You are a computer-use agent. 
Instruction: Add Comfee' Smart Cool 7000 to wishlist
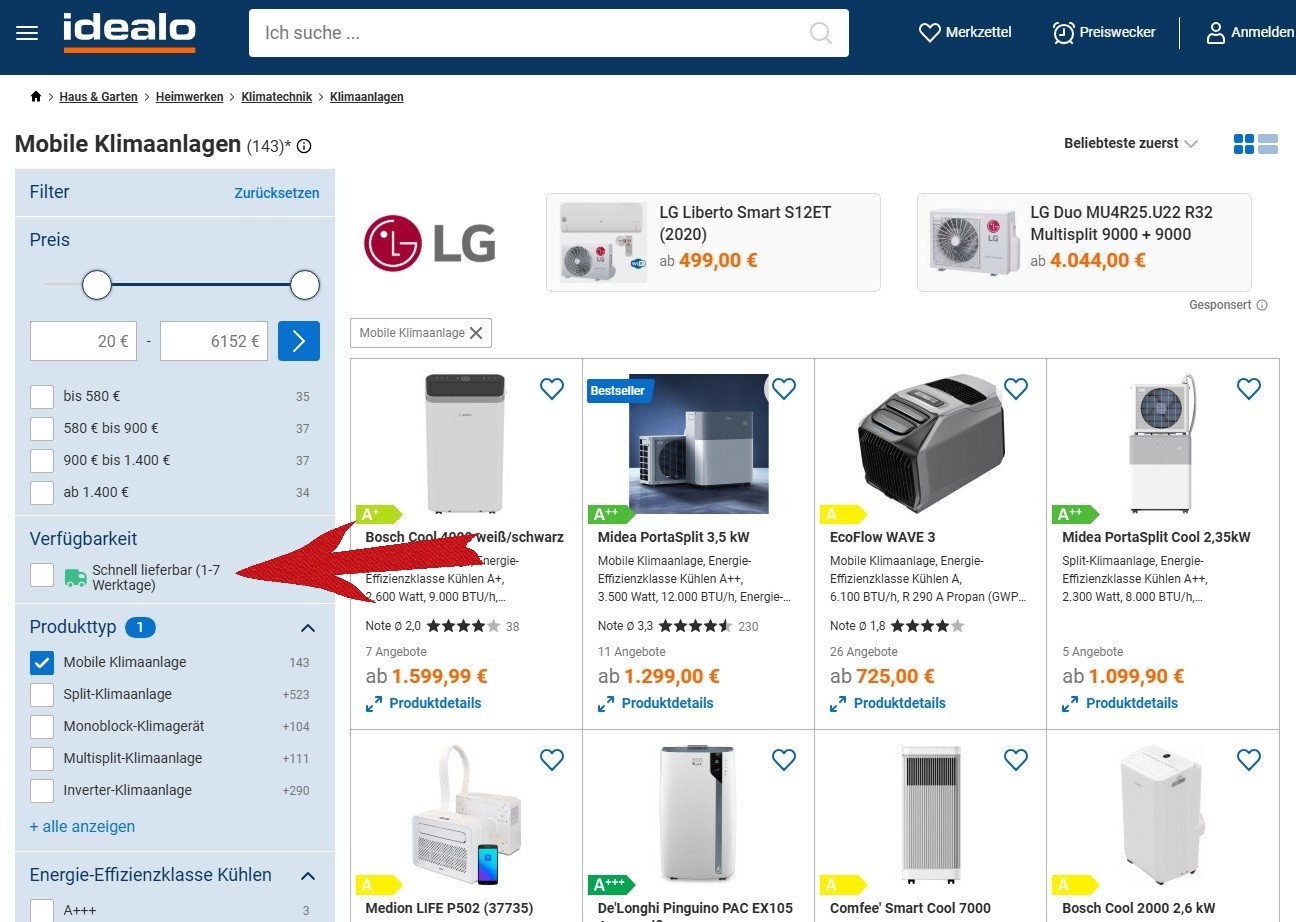1016,760
